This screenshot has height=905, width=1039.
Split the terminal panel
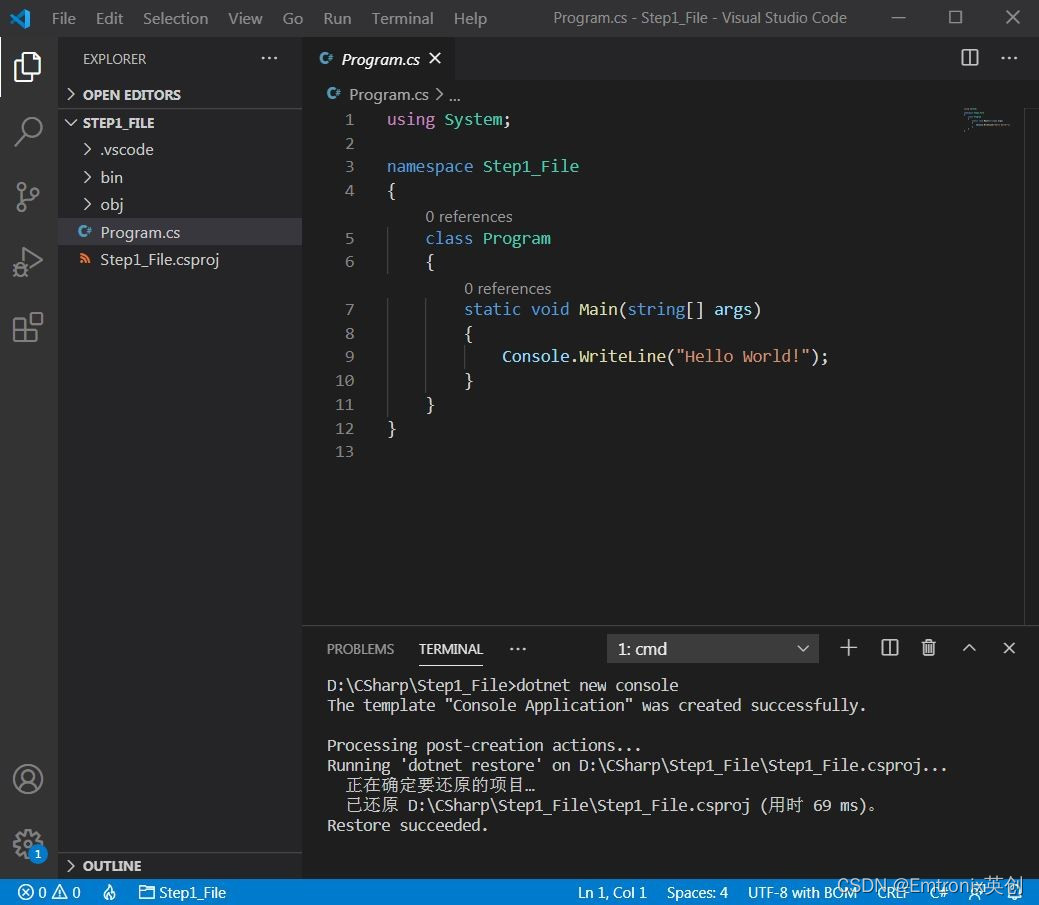coord(889,647)
